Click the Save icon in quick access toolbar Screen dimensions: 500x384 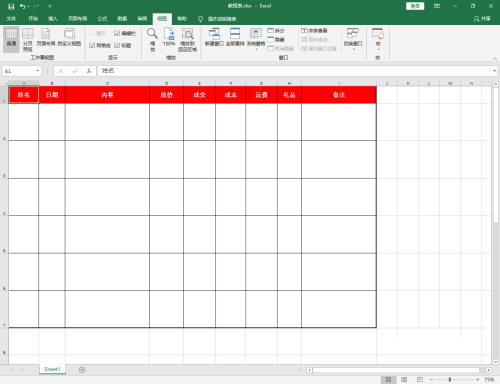[11, 6]
